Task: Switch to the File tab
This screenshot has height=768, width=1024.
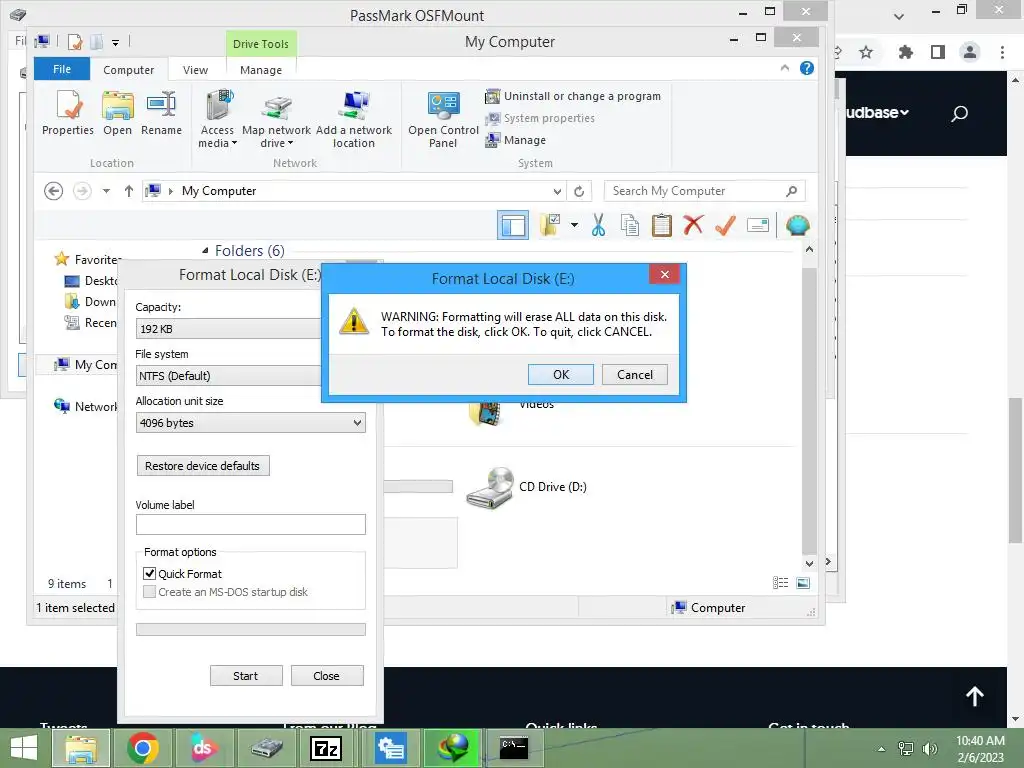Action: point(62,69)
